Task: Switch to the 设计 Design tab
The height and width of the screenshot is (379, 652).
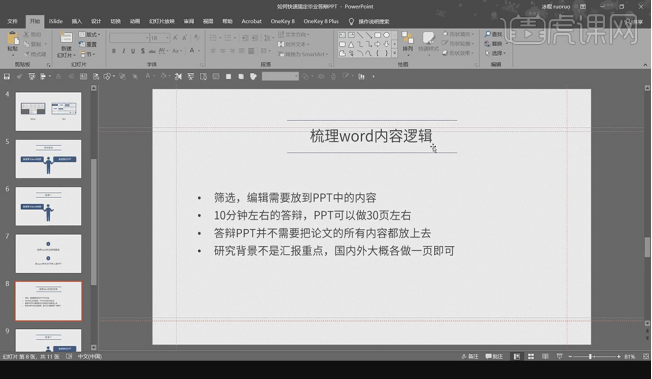Action: point(96,21)
